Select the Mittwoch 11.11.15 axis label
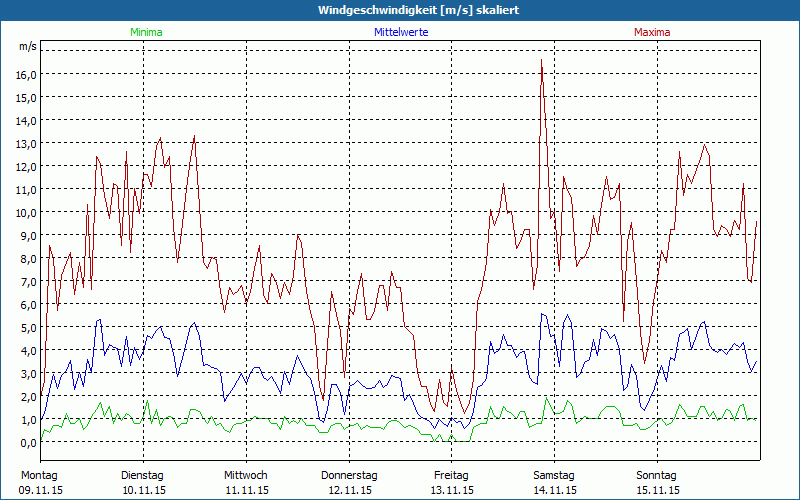 246,483
